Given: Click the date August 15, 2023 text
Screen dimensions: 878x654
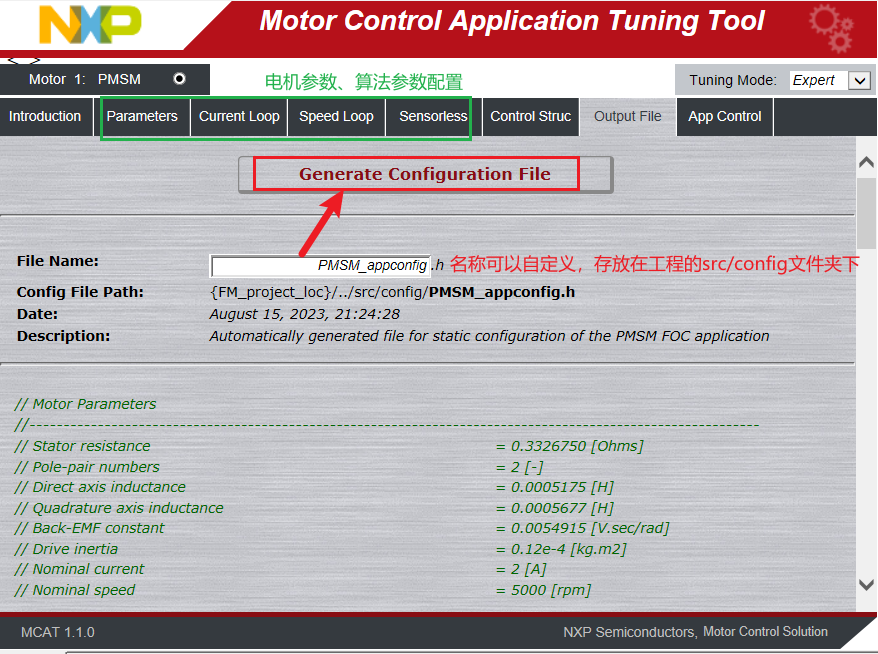Looking at the screenshot, I should (305, 314).
